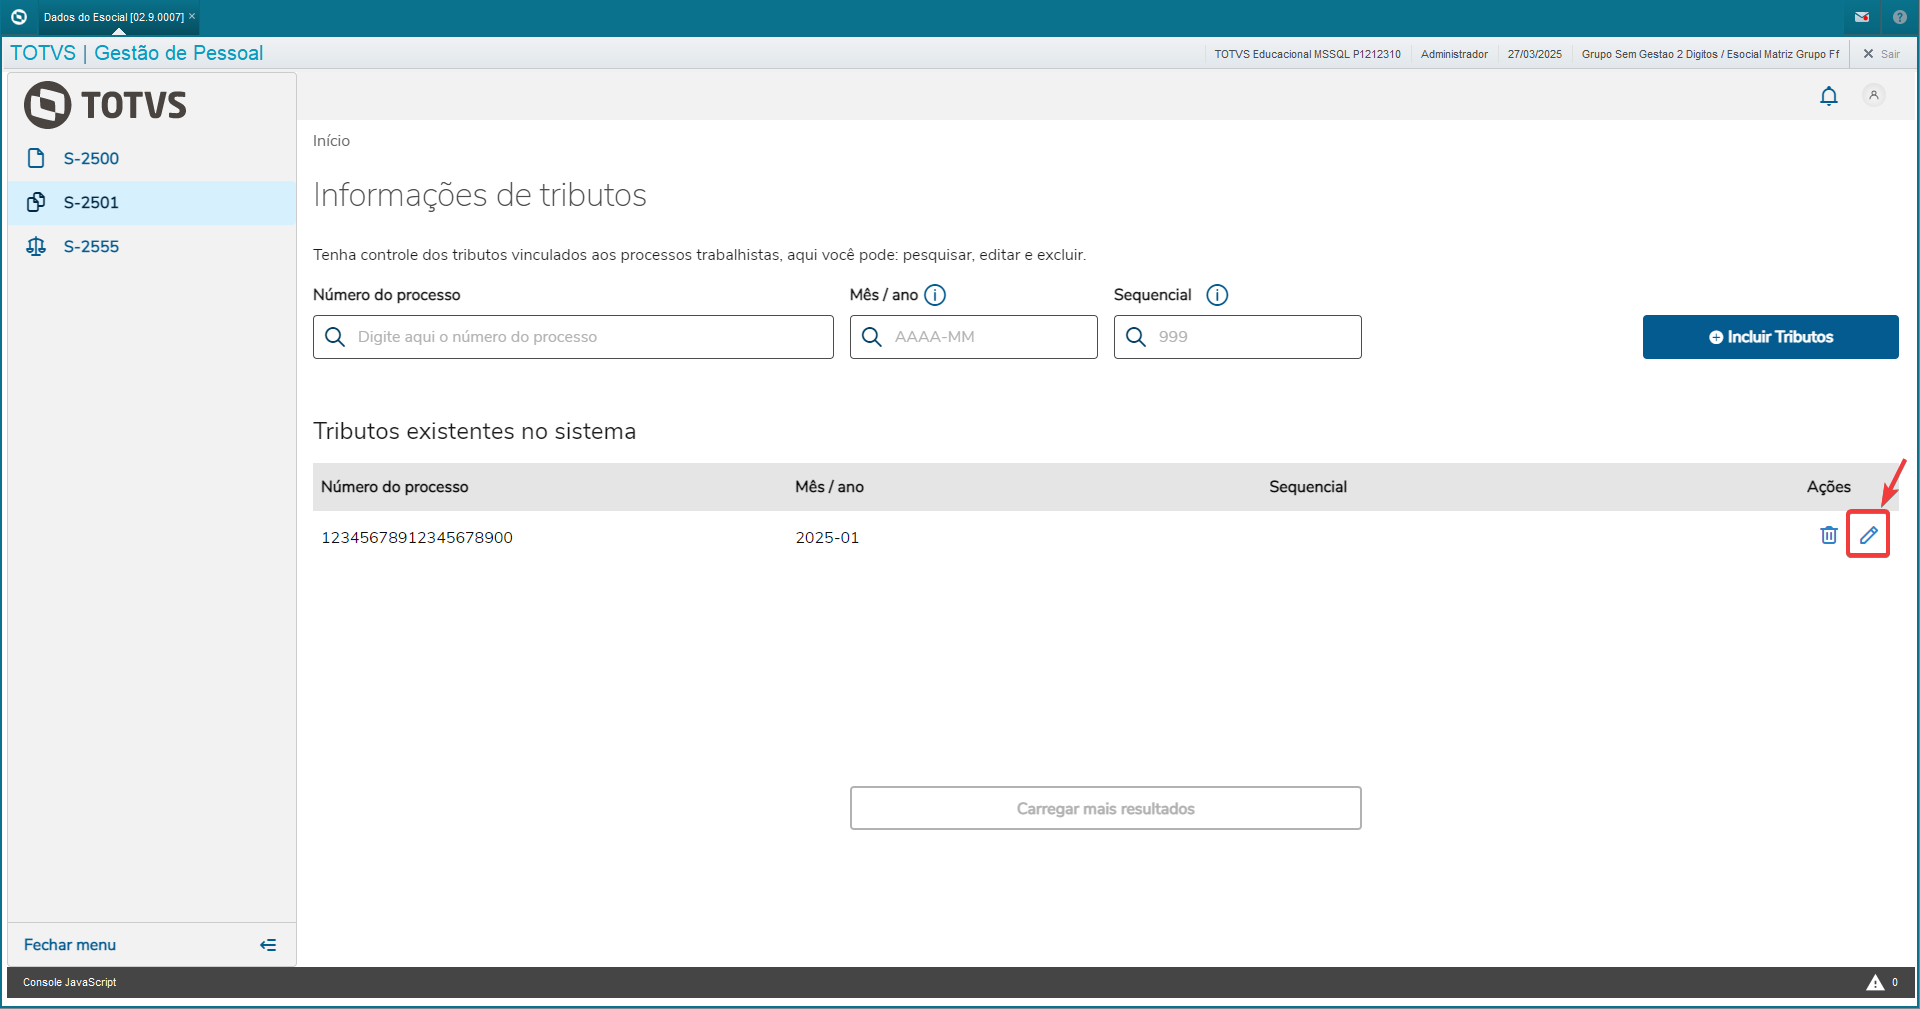The height and width of the screenshot is (1009, 1920).
Task: Click the pencil edit icon for the tribute row
Action: (1868, 535)
